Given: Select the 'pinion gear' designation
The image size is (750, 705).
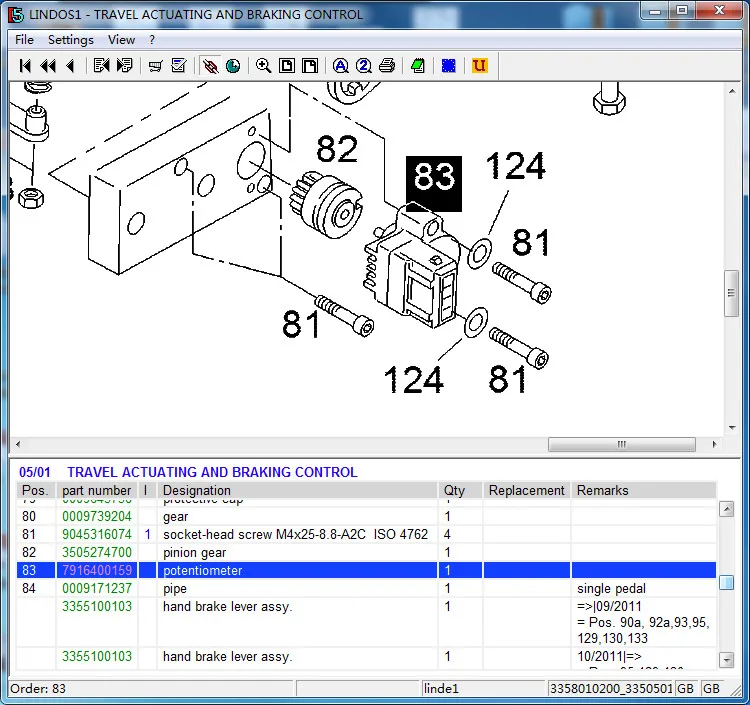Looking at the screenshot, I should point(195,552).
